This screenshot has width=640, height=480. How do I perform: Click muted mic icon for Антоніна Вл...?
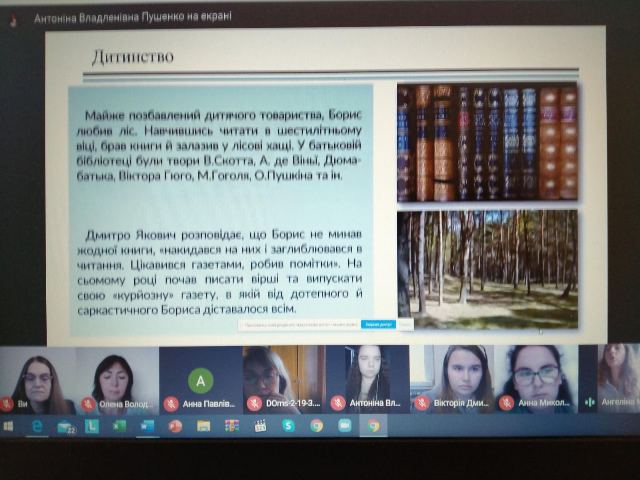[338, 403]
